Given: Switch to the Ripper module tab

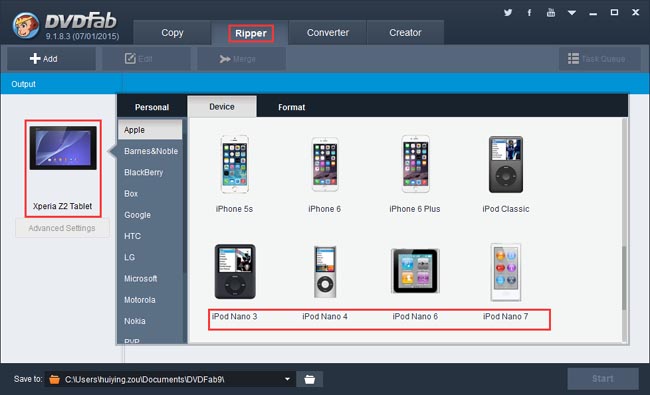Looking at the screenshot, I should point(250,33).
